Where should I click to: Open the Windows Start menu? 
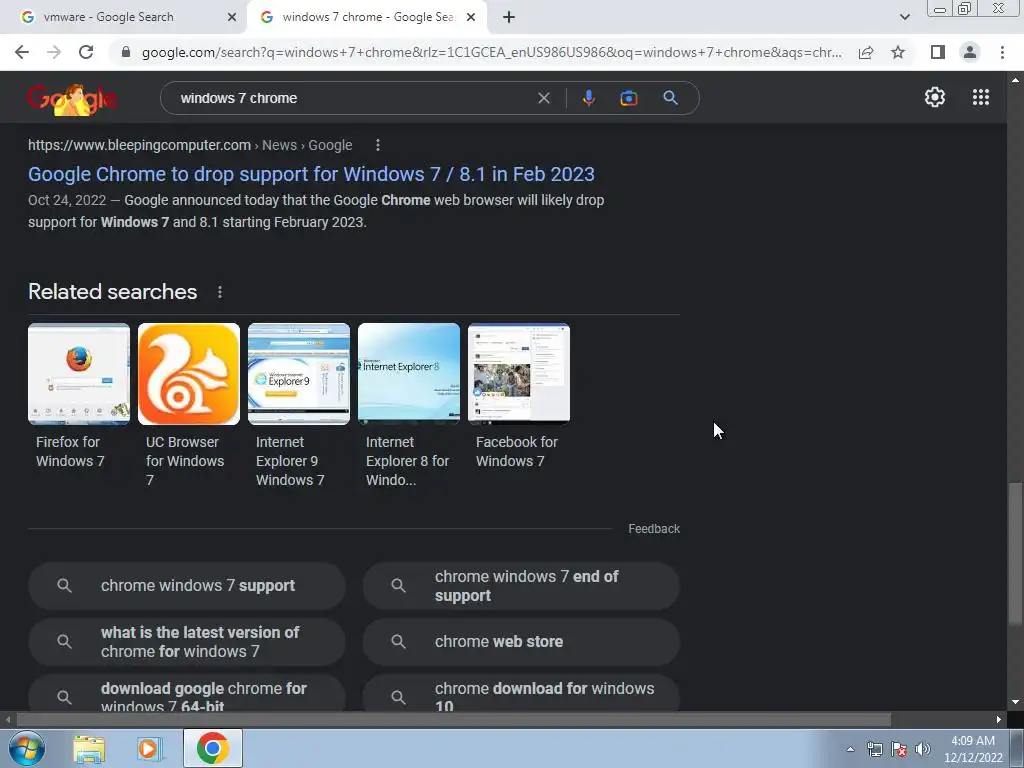(26, 748)
